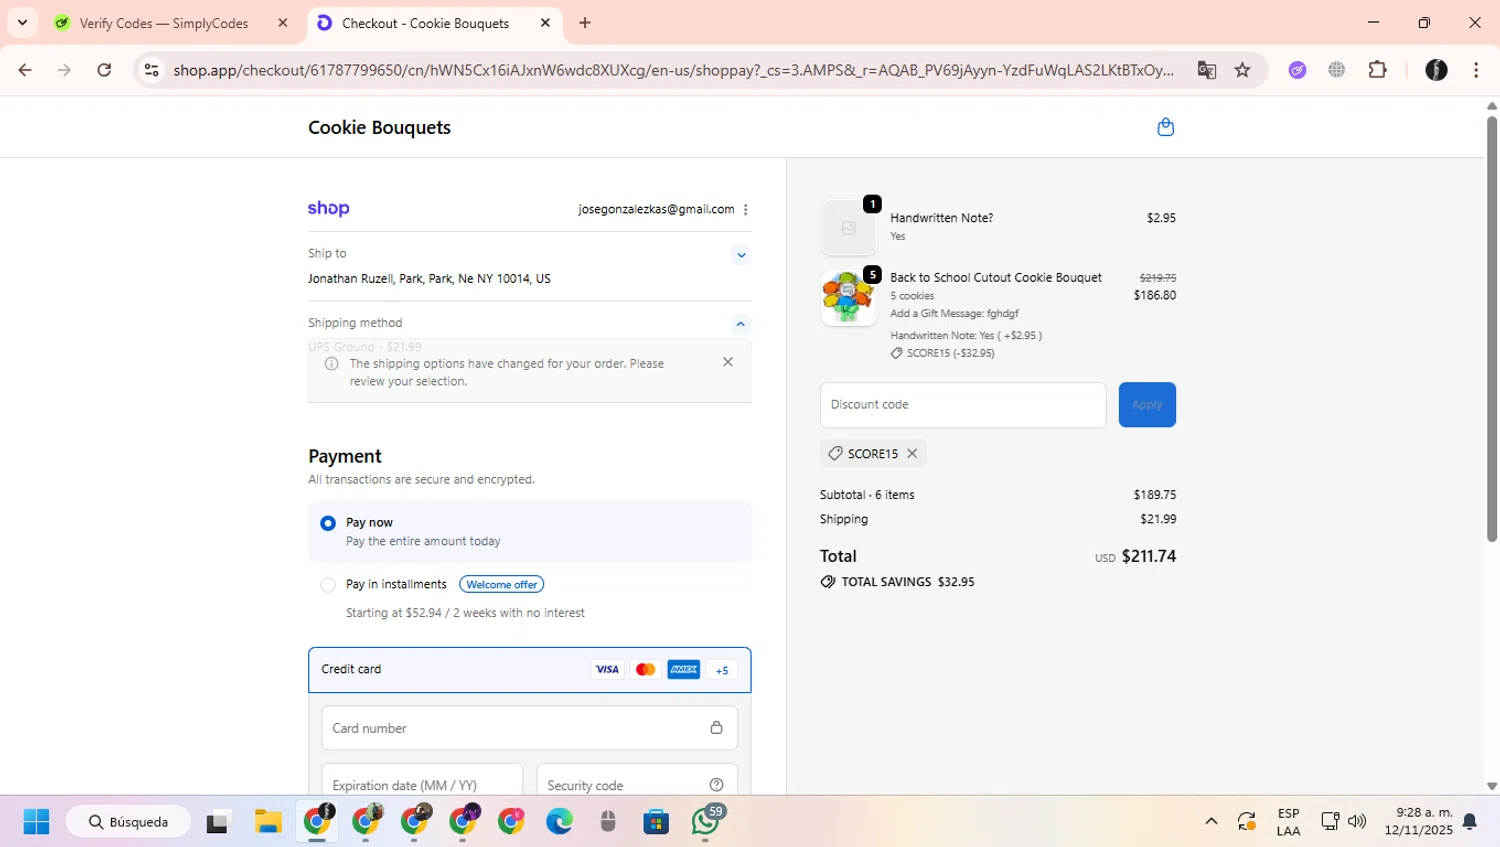Open Microsoft Edge from taskbar
Viewport: 1500px width, 847px height.
559,822
